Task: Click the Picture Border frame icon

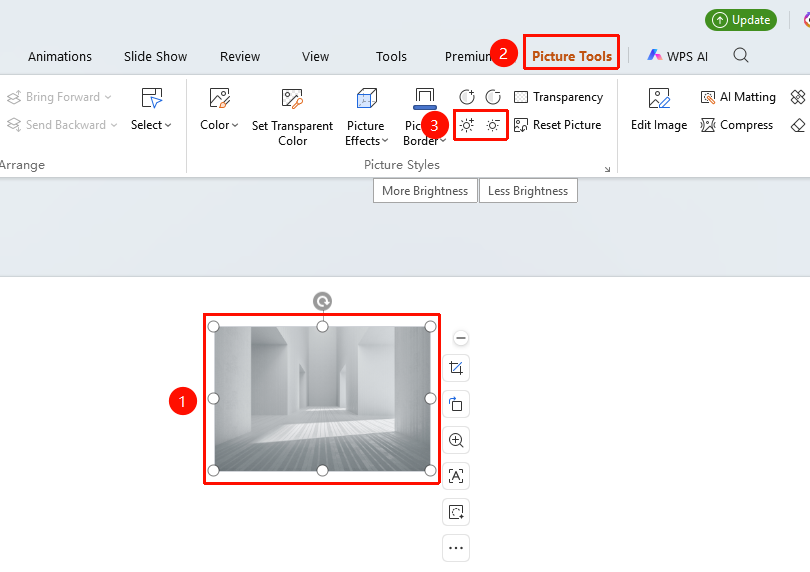Action: (425, 98)
